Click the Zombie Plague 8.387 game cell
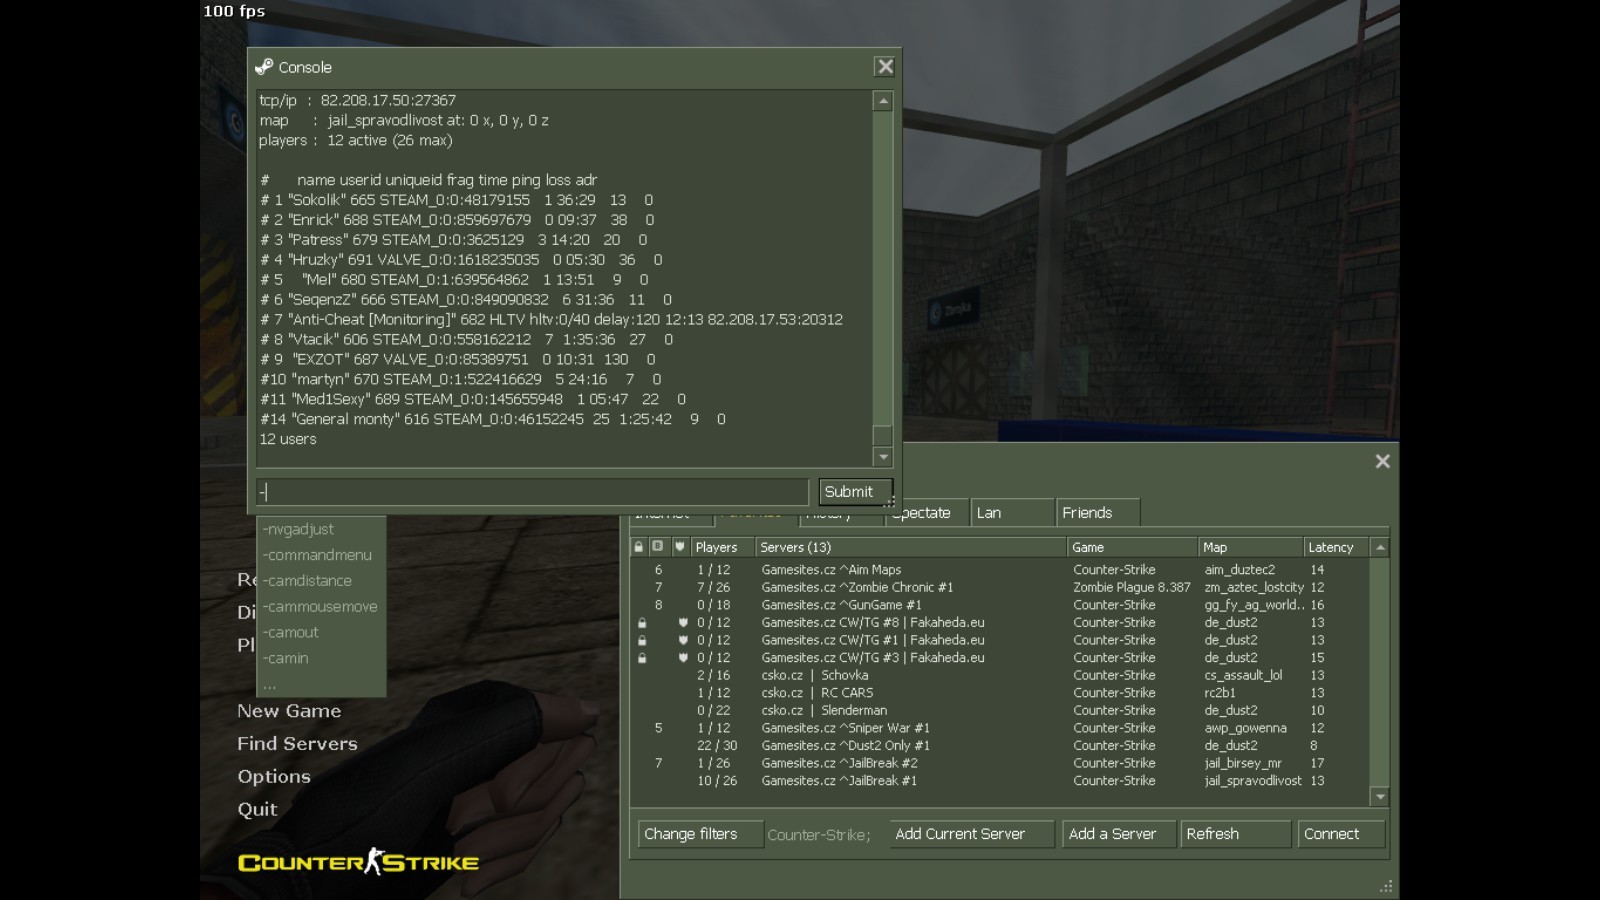The image size is (1600, 900). pos(1132,588)
